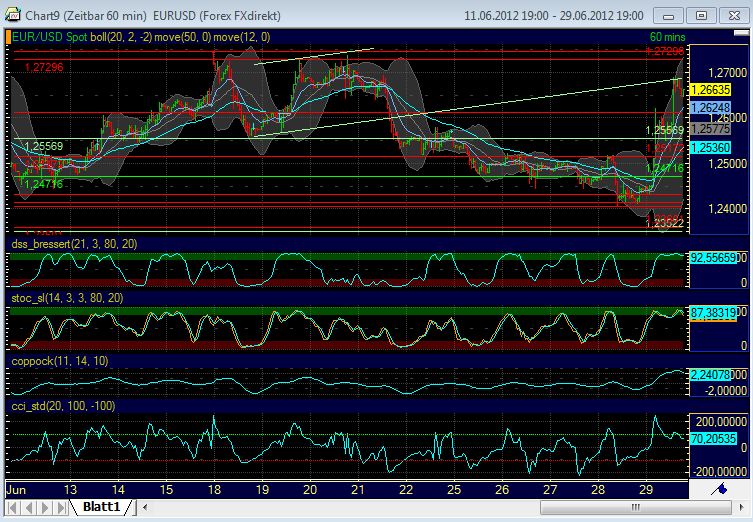Maximize the Chart9 window
The height and width of the screenshot is (522, 753).
pos(701,16)
